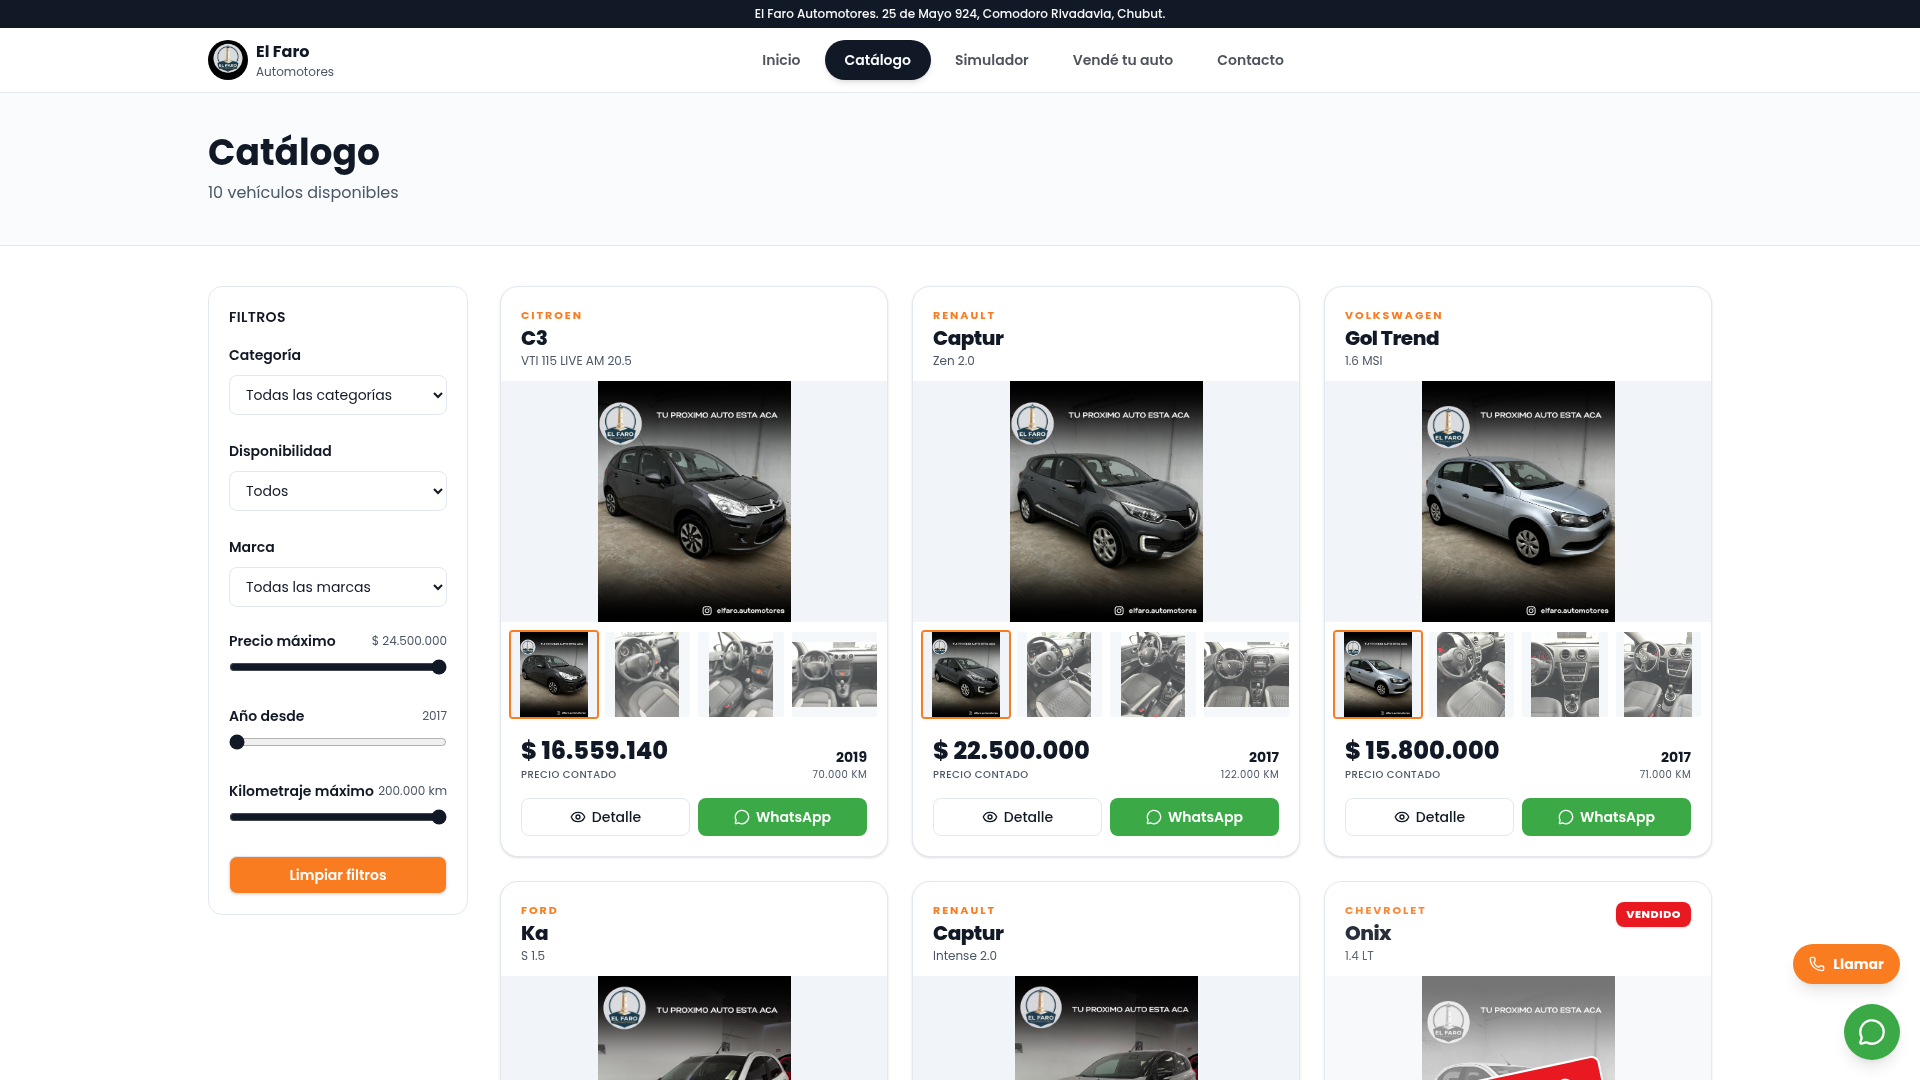Click the WhatsApp icon on Captur Zen card
This screenshot has height=1080, width=1920.
pos(1154,817)
